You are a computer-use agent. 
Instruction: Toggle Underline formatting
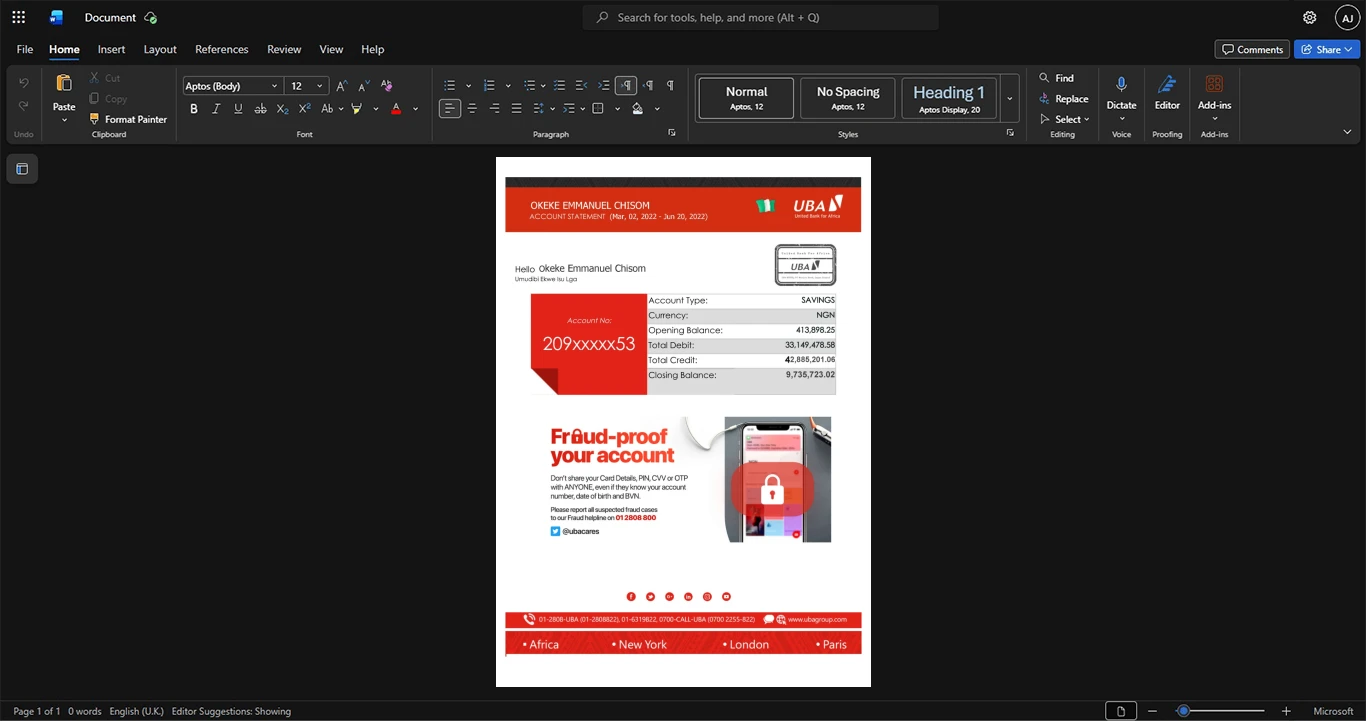click(238, 109)
